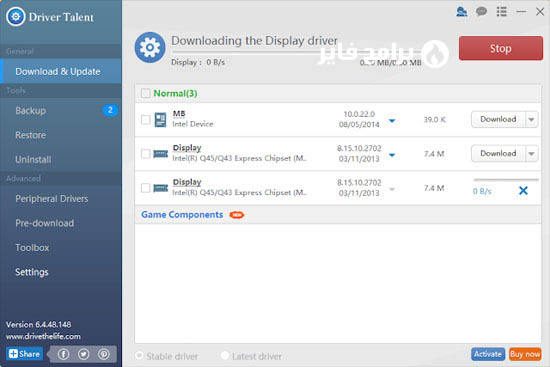Click the Normal(3) group heading
This screenshot has height=367, width=550.
pos(175,93)
